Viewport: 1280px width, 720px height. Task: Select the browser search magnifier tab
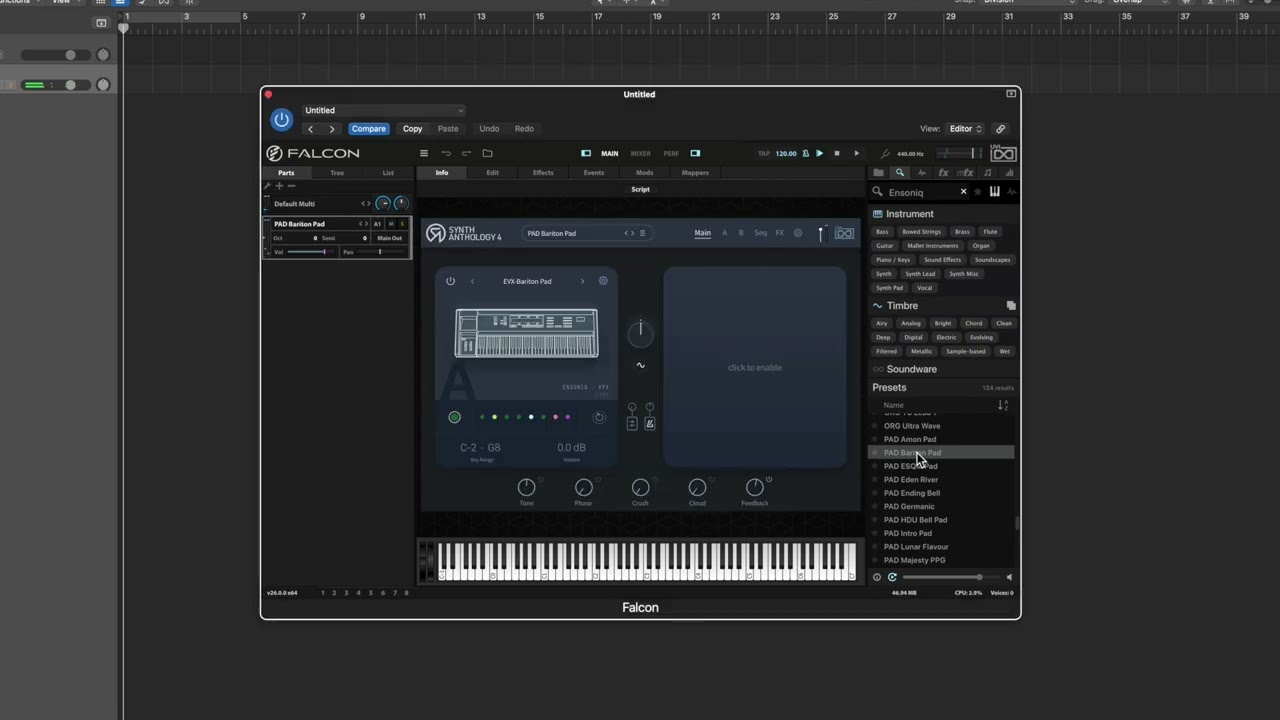[900, 173]
